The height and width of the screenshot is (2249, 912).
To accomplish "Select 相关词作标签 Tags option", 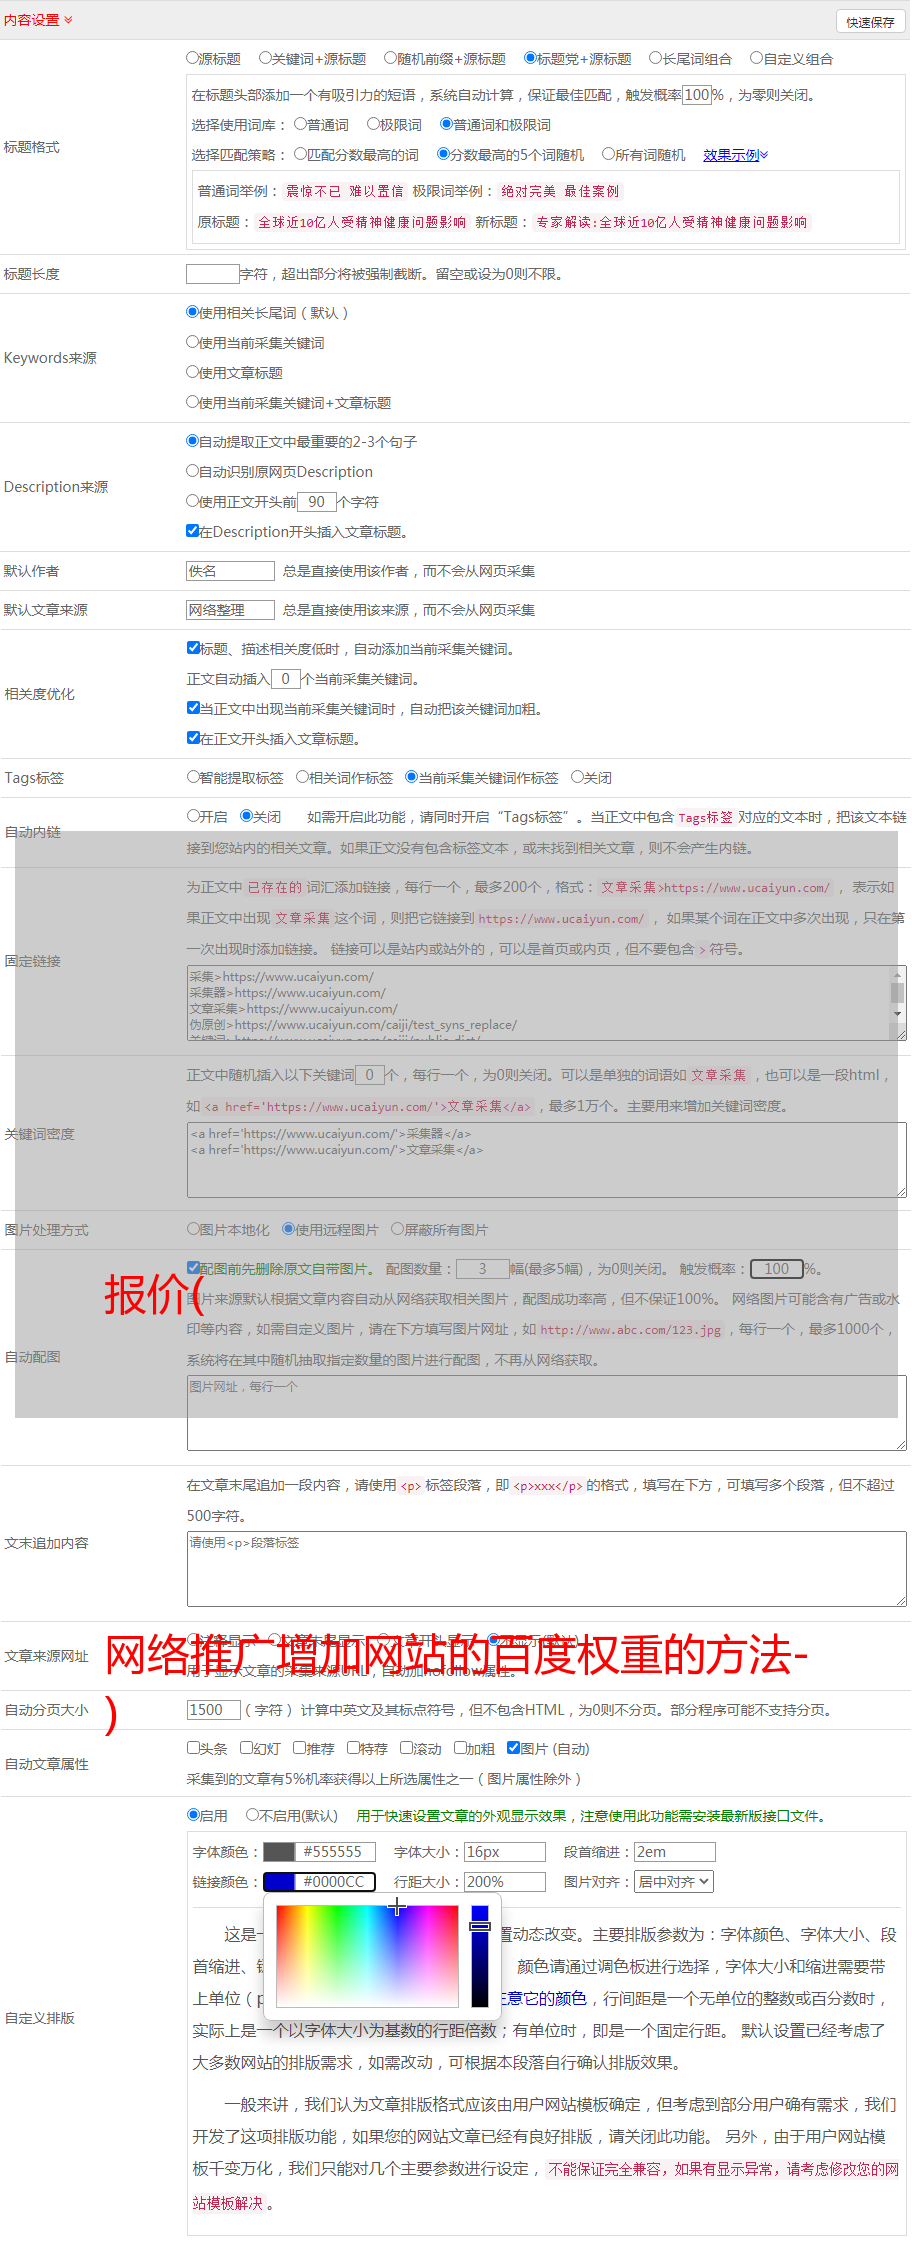I will [x=303, y=777].
